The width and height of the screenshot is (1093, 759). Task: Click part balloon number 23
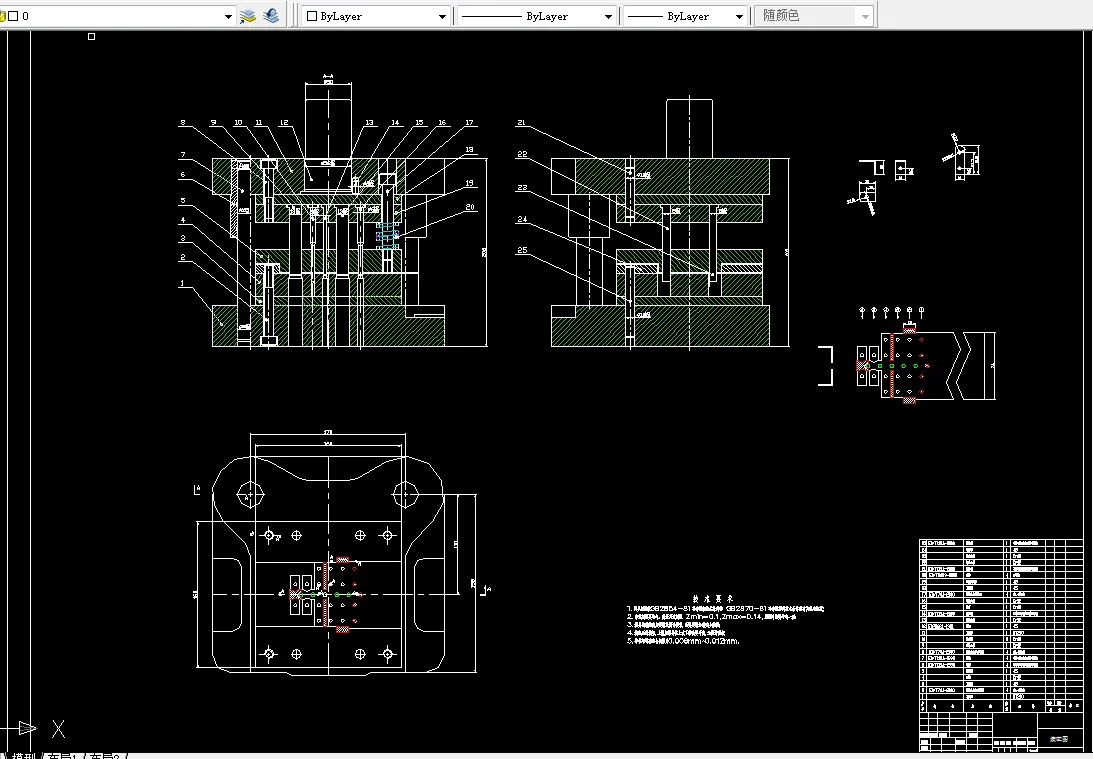(x=522, y=187)
